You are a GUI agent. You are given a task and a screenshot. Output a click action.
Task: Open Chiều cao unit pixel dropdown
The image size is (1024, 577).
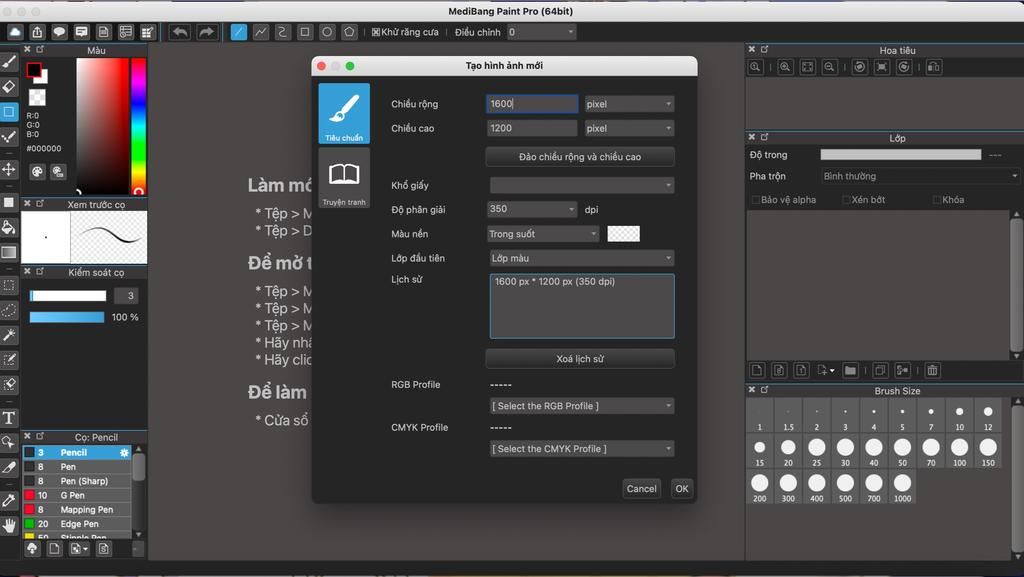[x=629, y=129]
